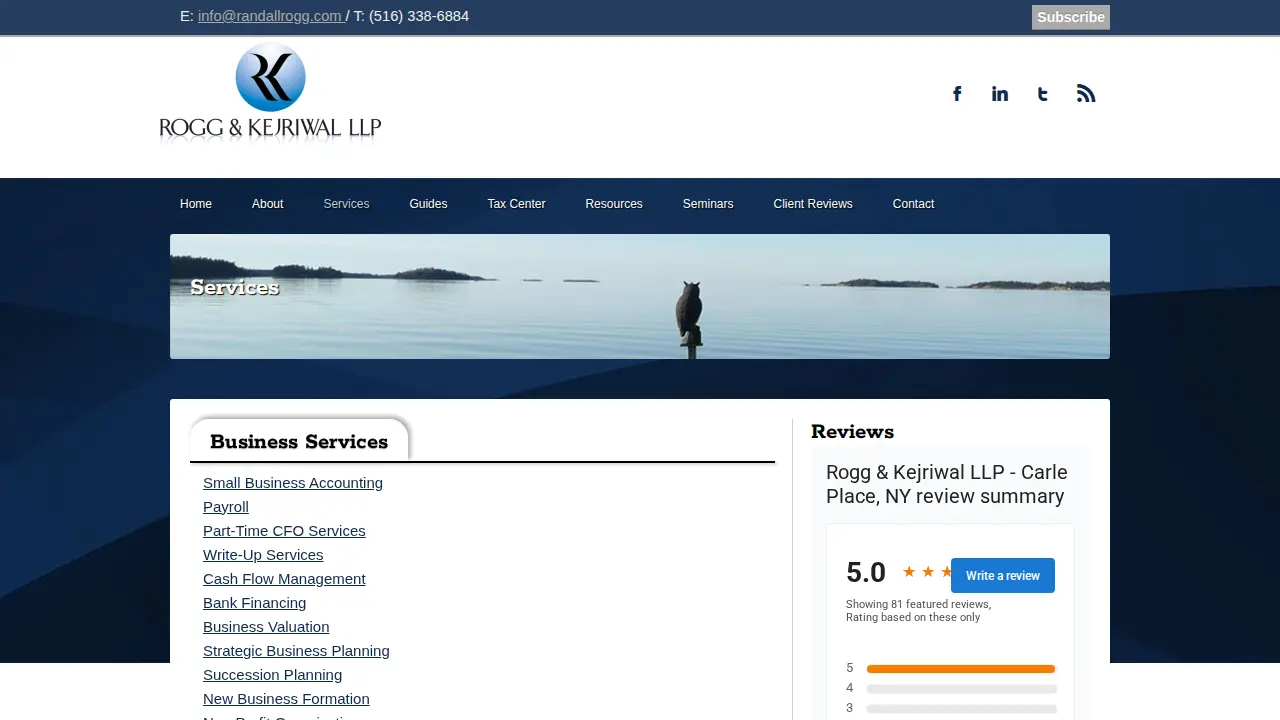Click the Rogg & Kejriwal LLP logo

270,94
